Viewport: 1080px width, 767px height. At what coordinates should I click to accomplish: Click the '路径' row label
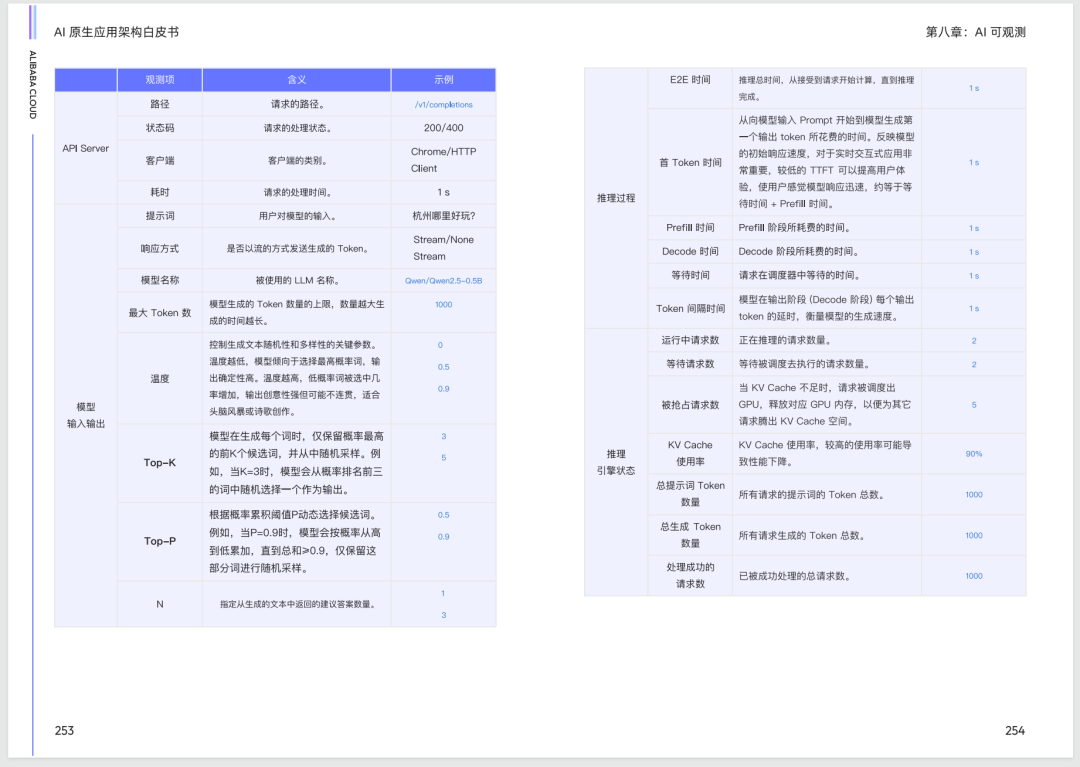160,104
